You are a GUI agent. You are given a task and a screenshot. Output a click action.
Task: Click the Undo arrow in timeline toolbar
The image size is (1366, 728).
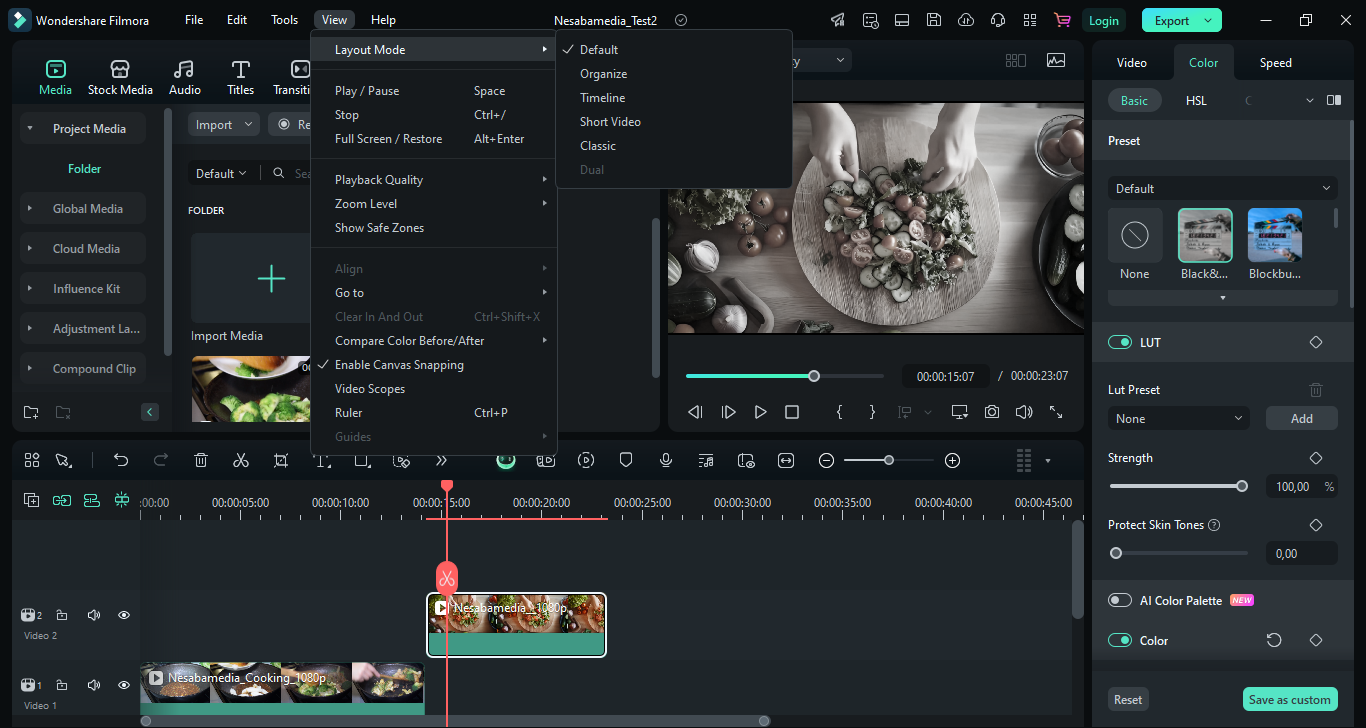121,460
